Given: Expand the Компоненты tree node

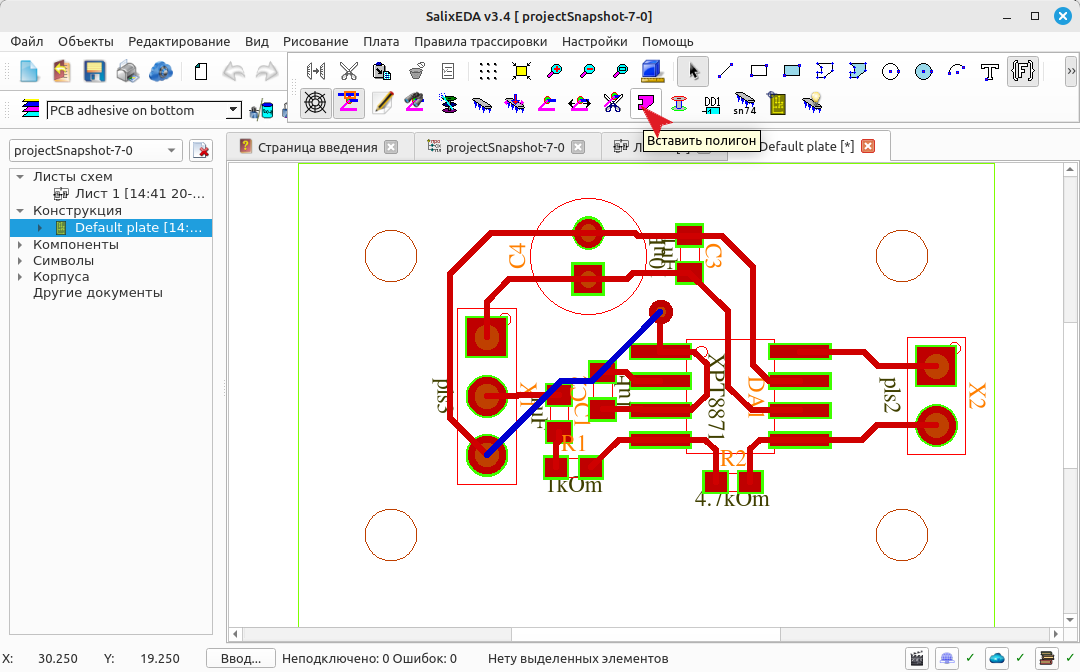Looking at the screenshot, I should (20, 244).
